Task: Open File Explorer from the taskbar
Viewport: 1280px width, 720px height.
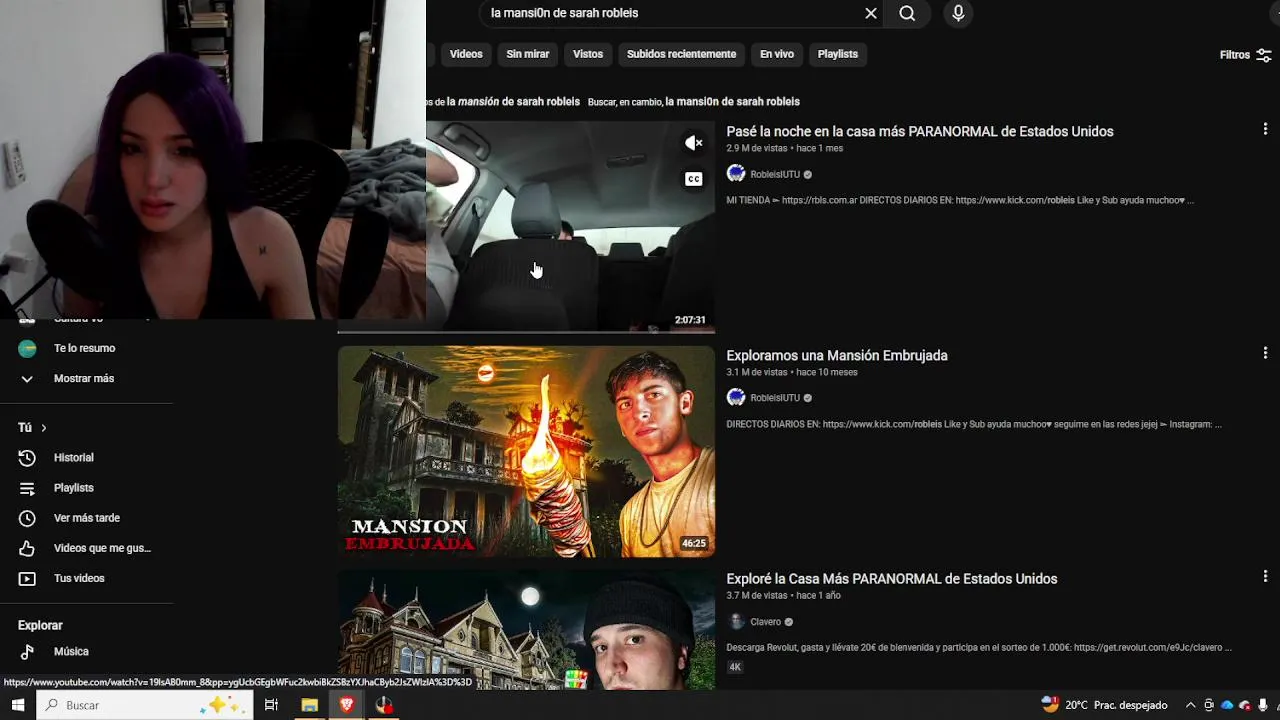Action: [x=309, y=705]
